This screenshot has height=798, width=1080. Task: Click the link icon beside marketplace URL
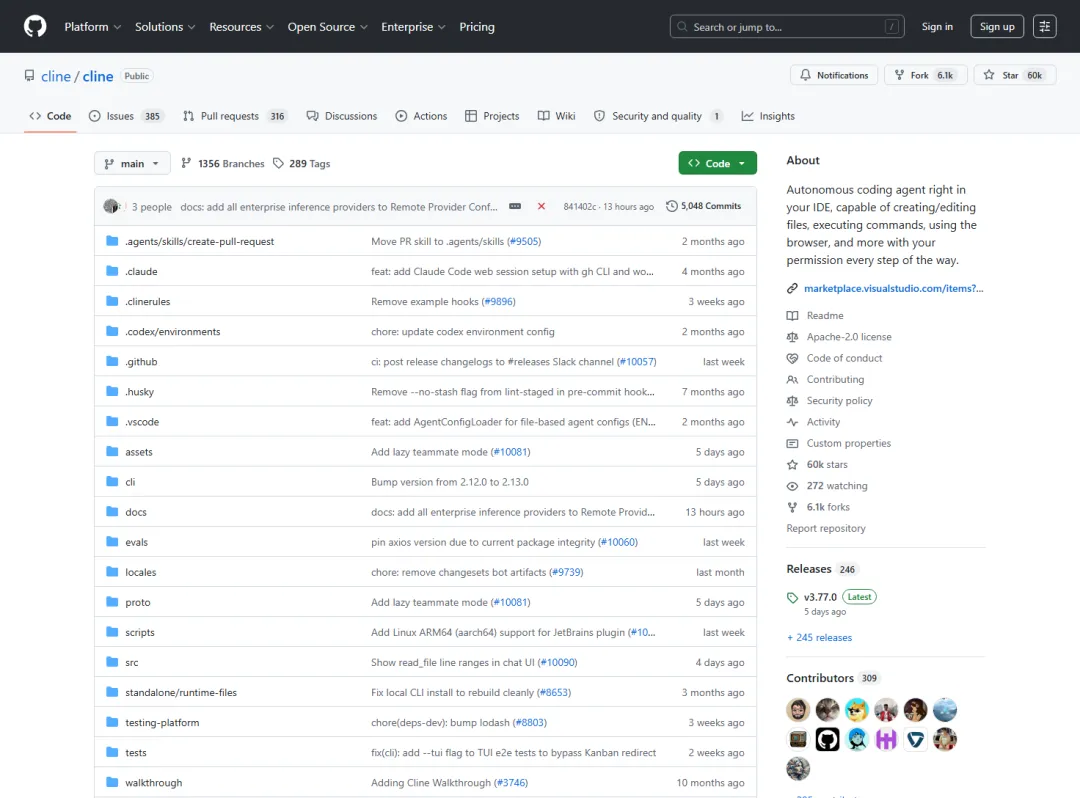pyautogui.click(x=792, y=288)
